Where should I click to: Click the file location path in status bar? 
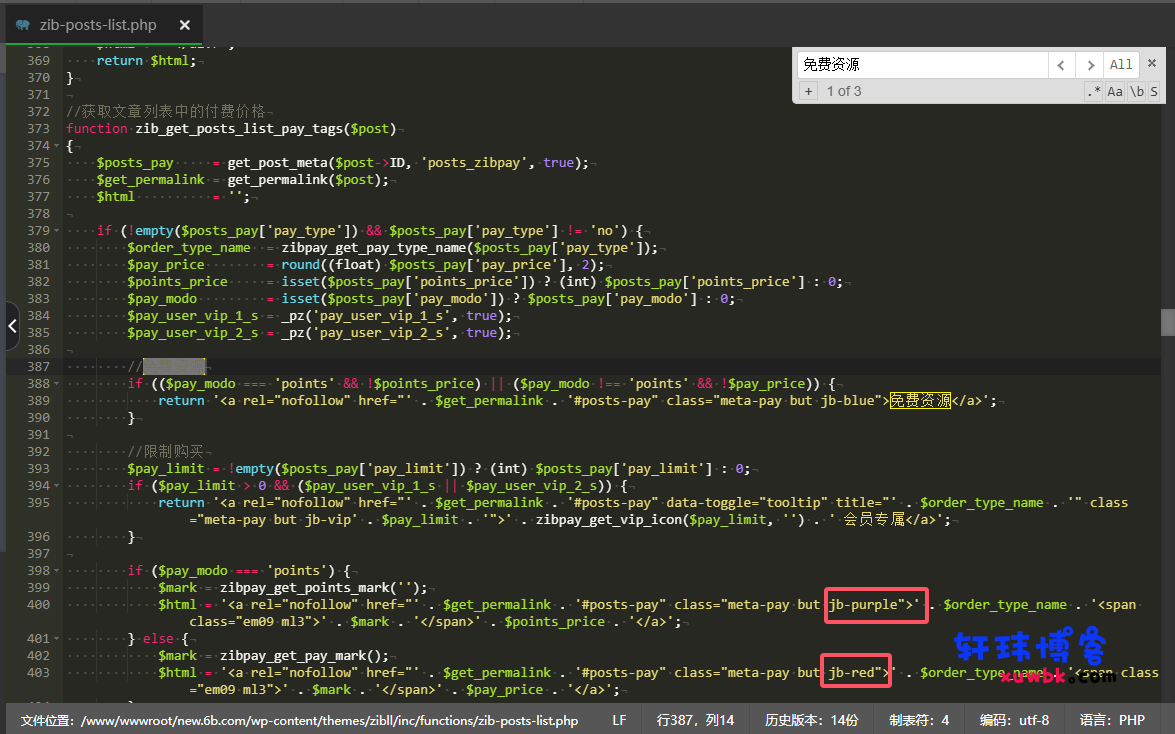(x=300, y=721)
